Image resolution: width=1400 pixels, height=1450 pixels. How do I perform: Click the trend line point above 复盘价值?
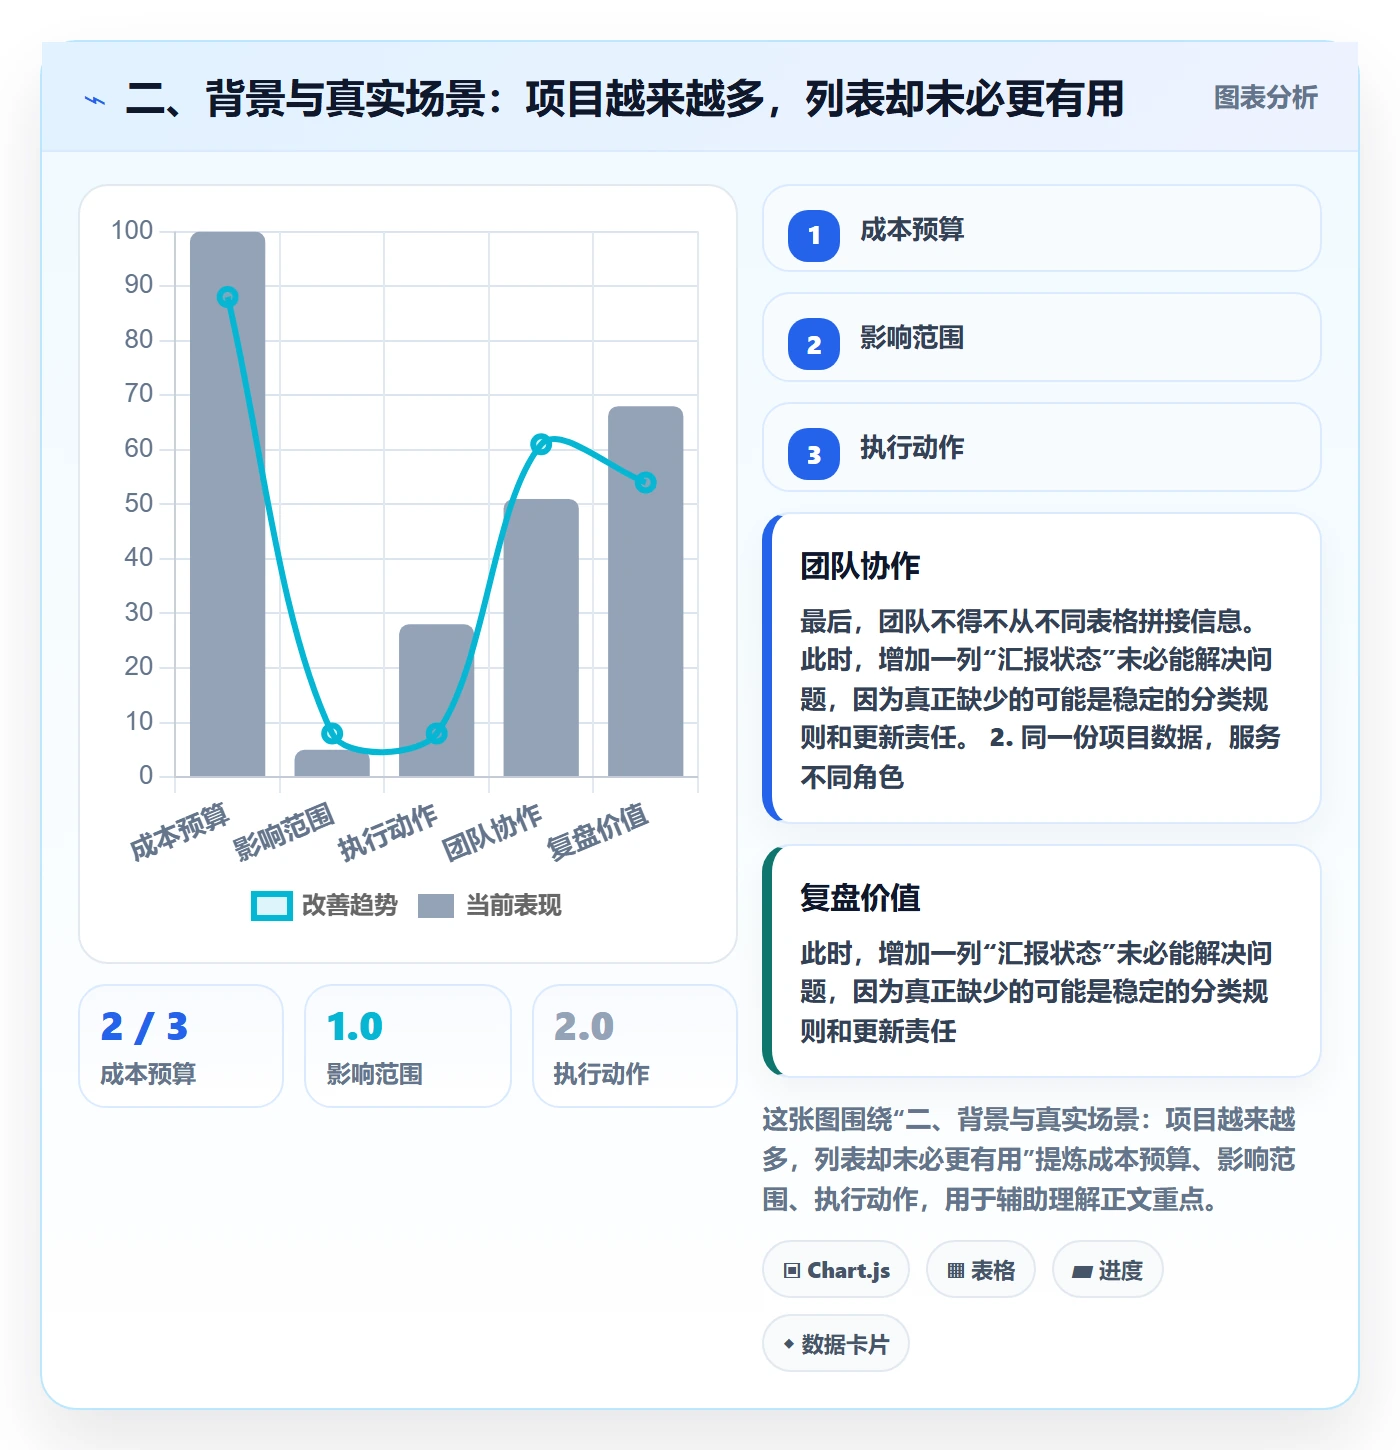click(x=646, y=482)
